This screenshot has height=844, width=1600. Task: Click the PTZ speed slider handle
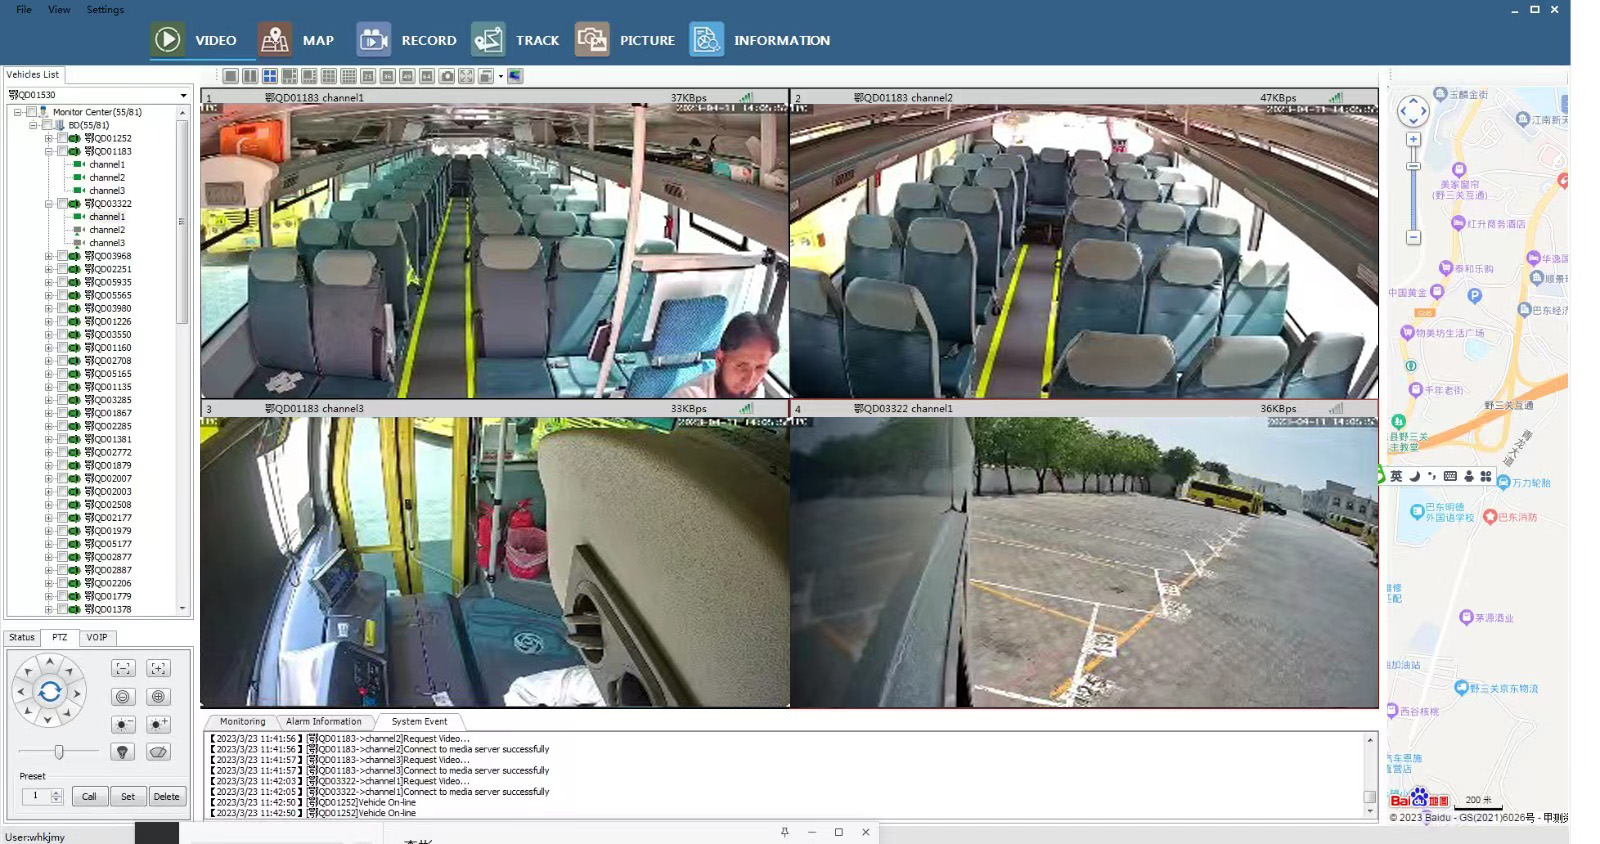59,752
